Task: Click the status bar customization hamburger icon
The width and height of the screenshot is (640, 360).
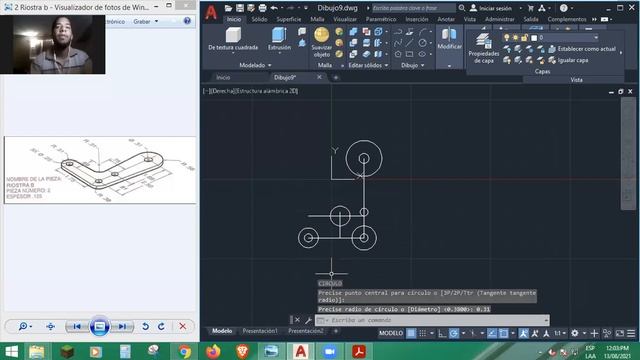Action: (631, 333)
